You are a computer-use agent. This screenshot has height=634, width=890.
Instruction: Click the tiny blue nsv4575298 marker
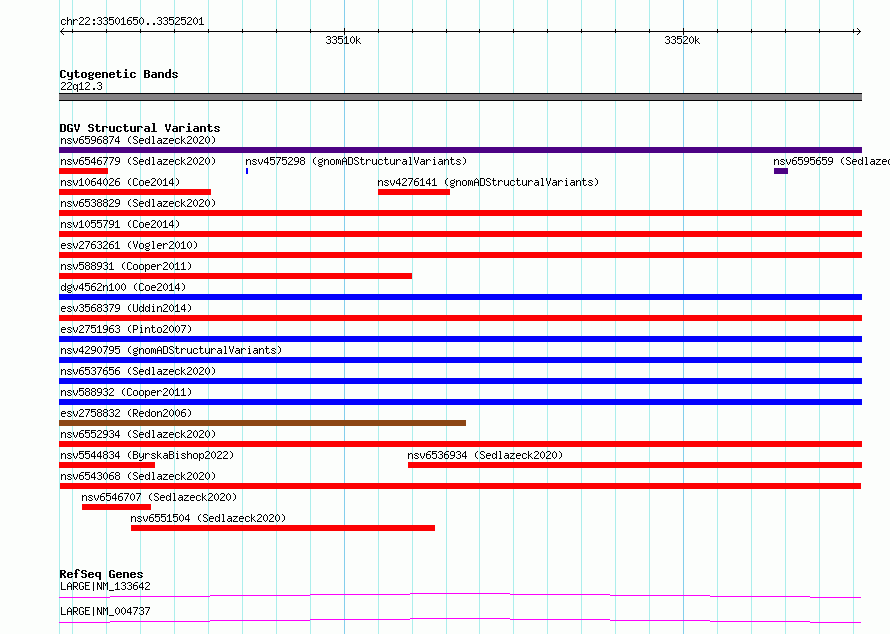[x=247, y=171]
